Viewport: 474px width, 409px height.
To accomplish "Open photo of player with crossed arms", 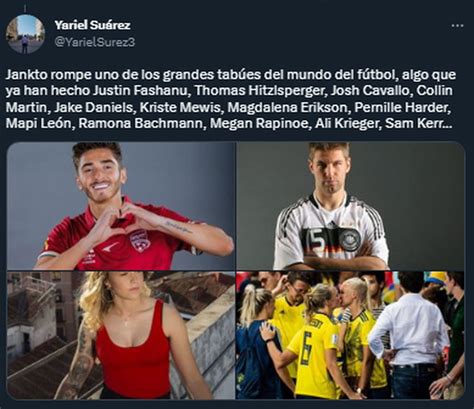I will click(350, 206).
